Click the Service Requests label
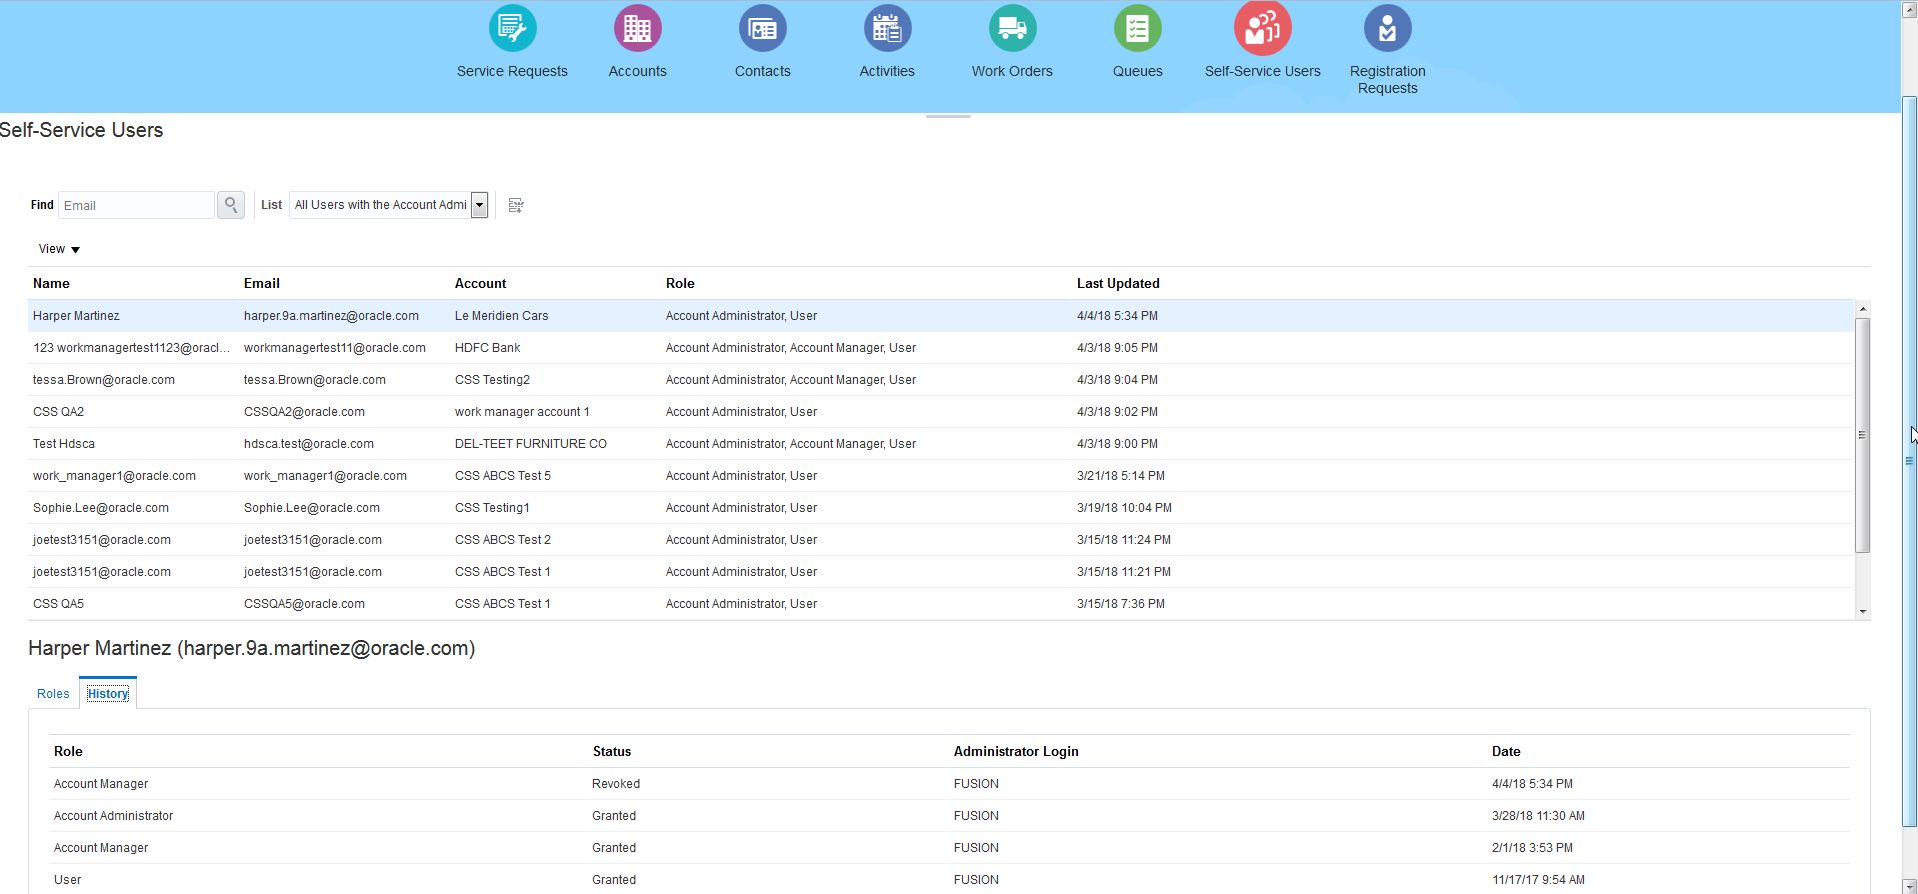Image resolution: width=1918 pixels, height=894 pixels. pos(512,71)
